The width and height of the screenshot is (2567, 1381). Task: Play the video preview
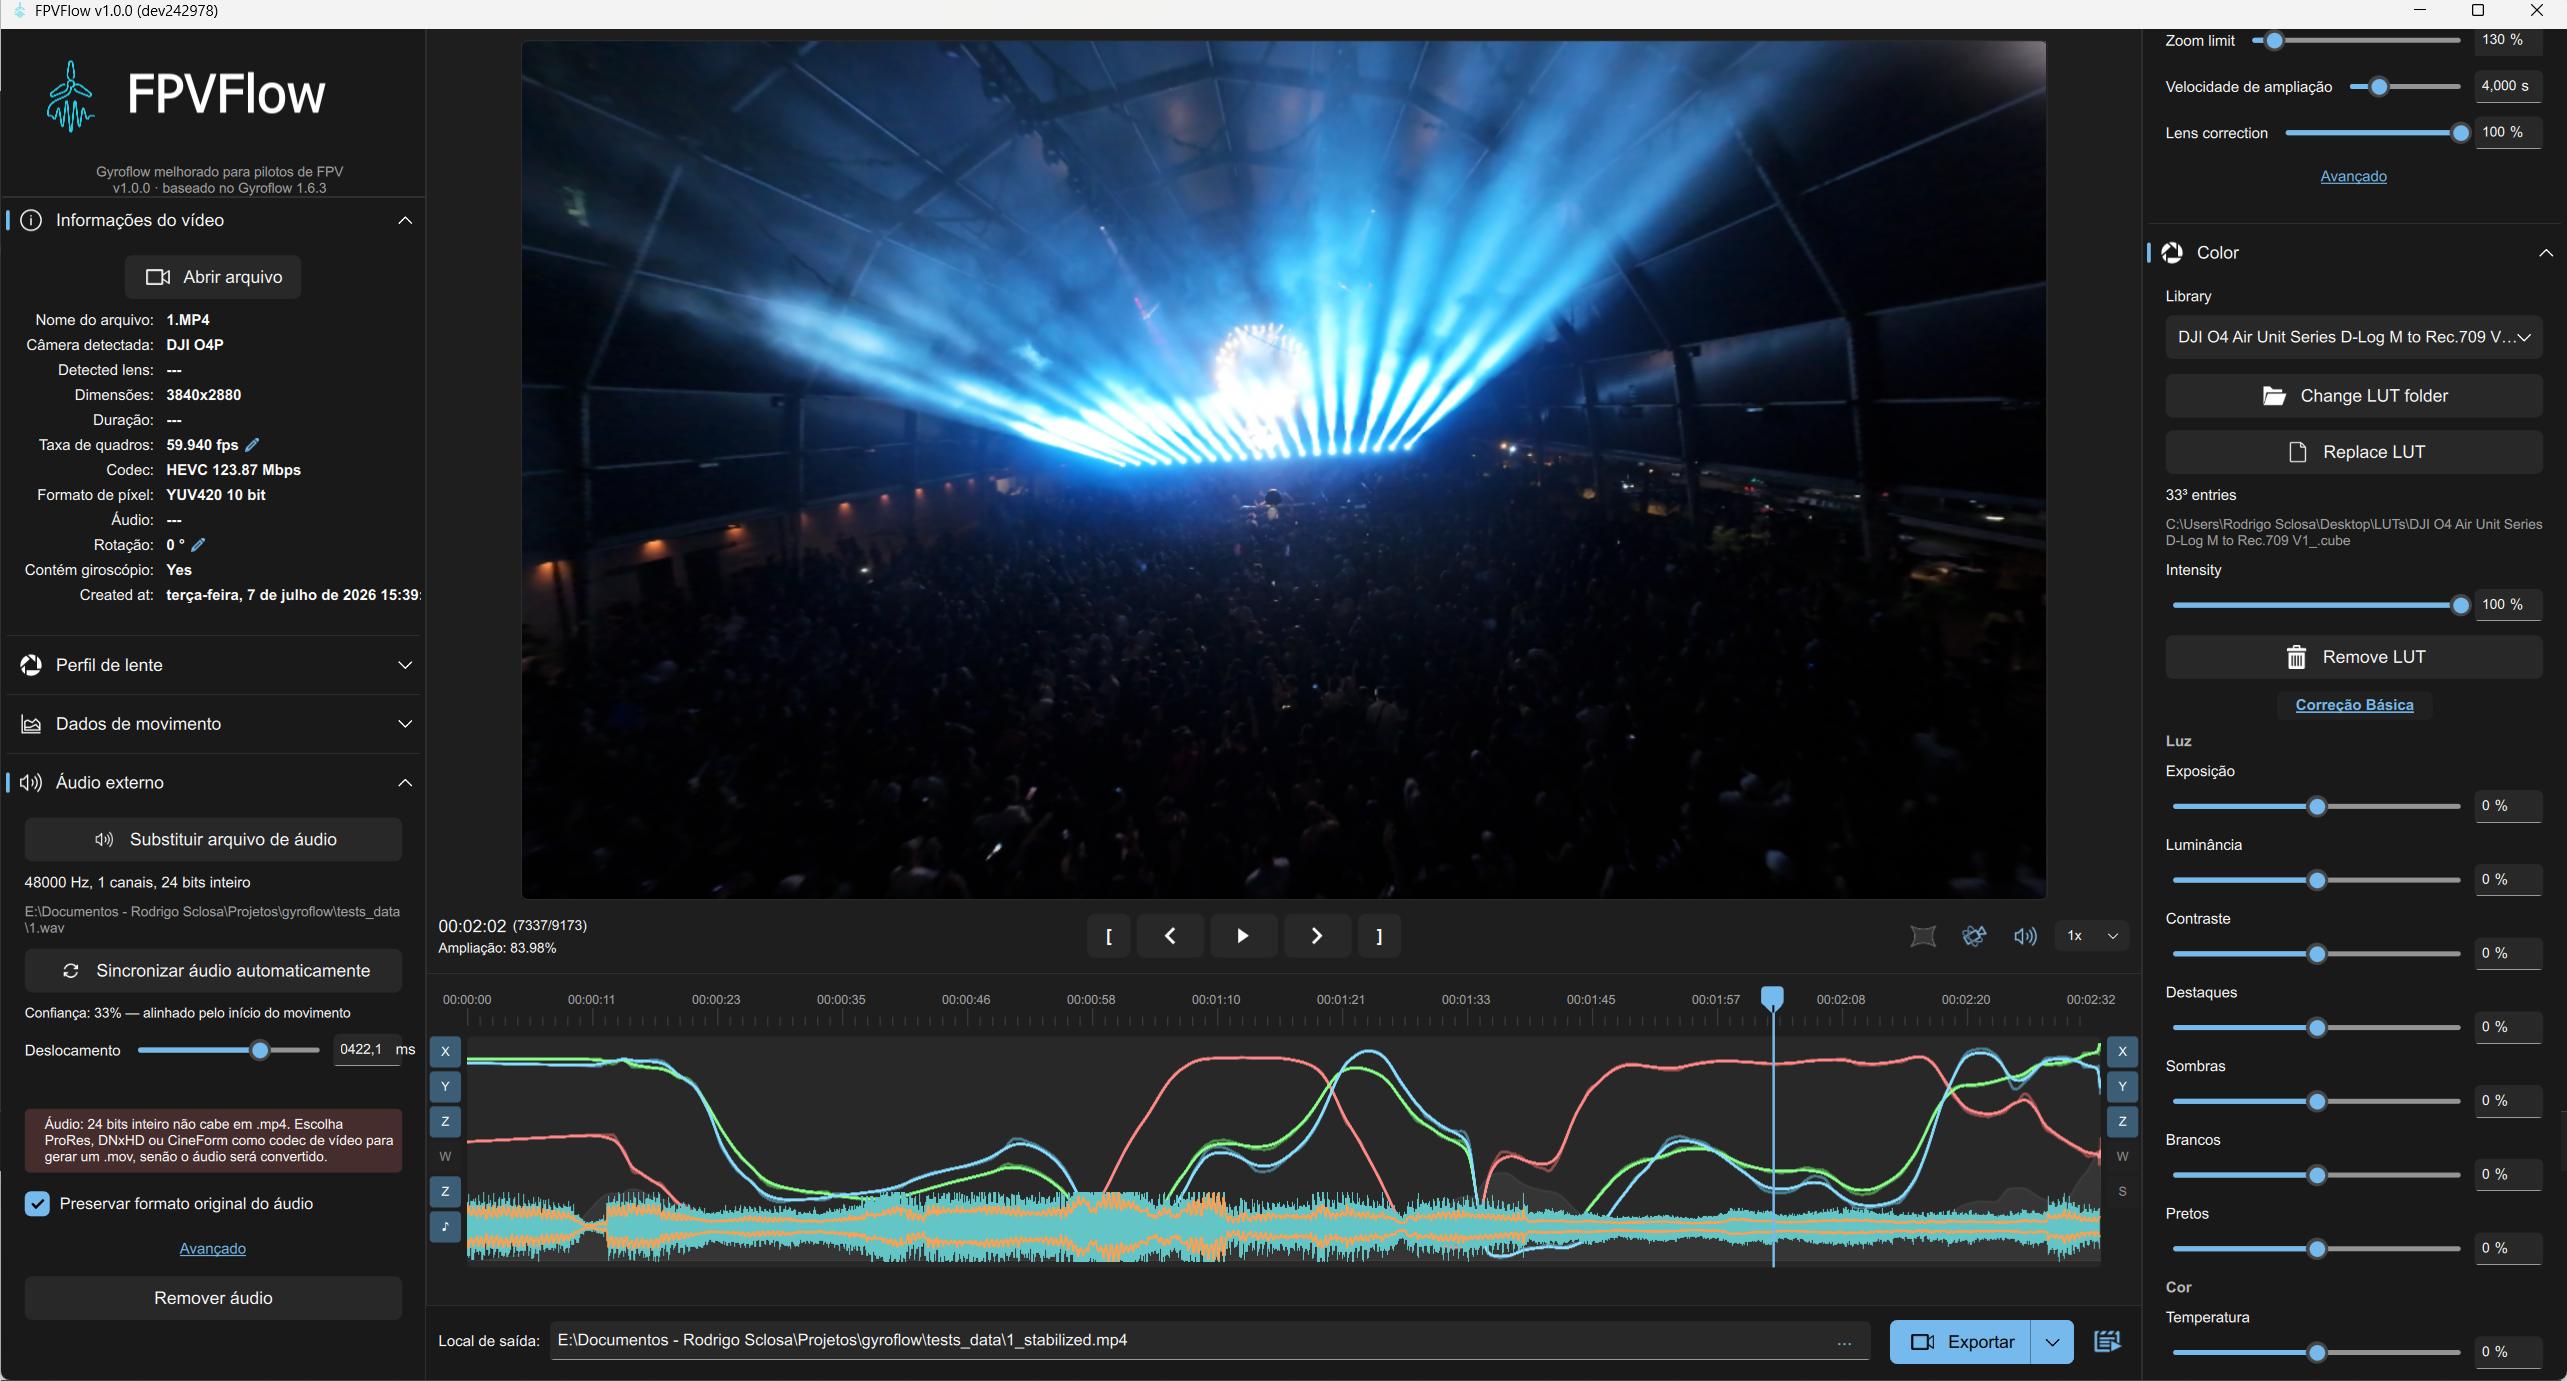(1242, 936)
